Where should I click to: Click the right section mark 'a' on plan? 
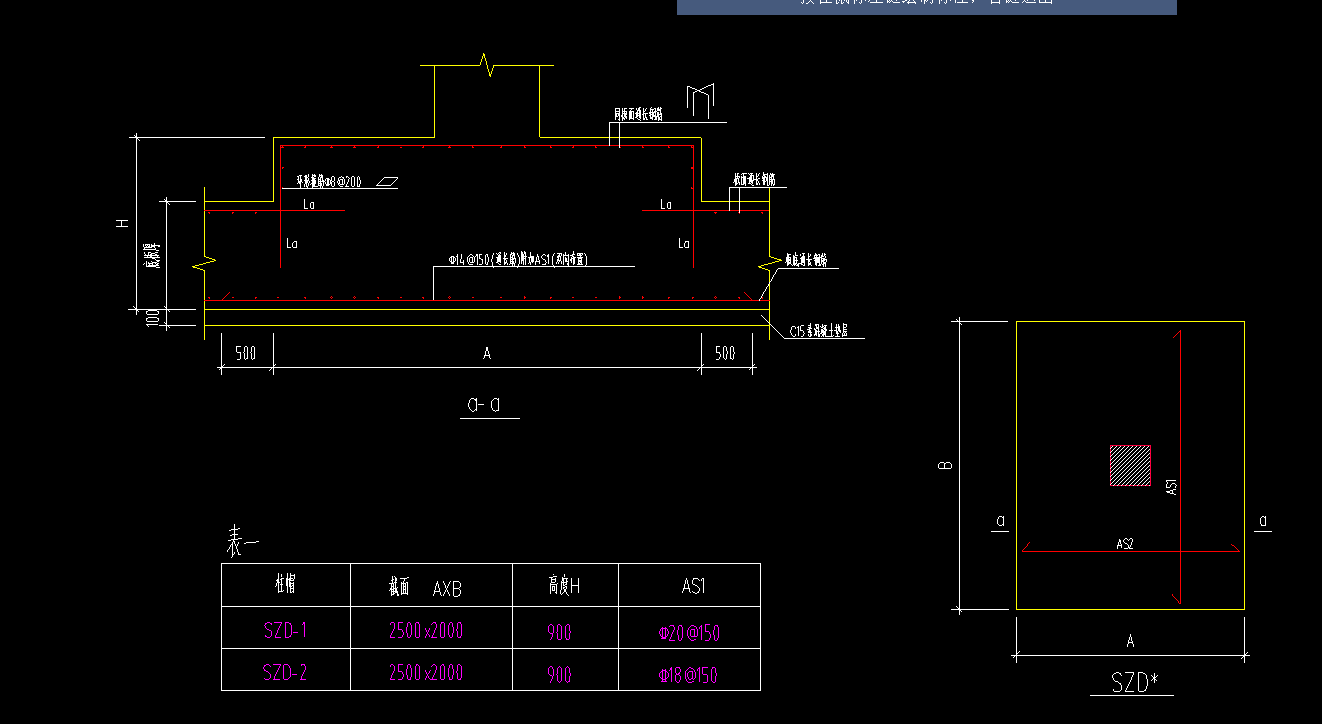pyautogui.click(x=1263, y=520)
